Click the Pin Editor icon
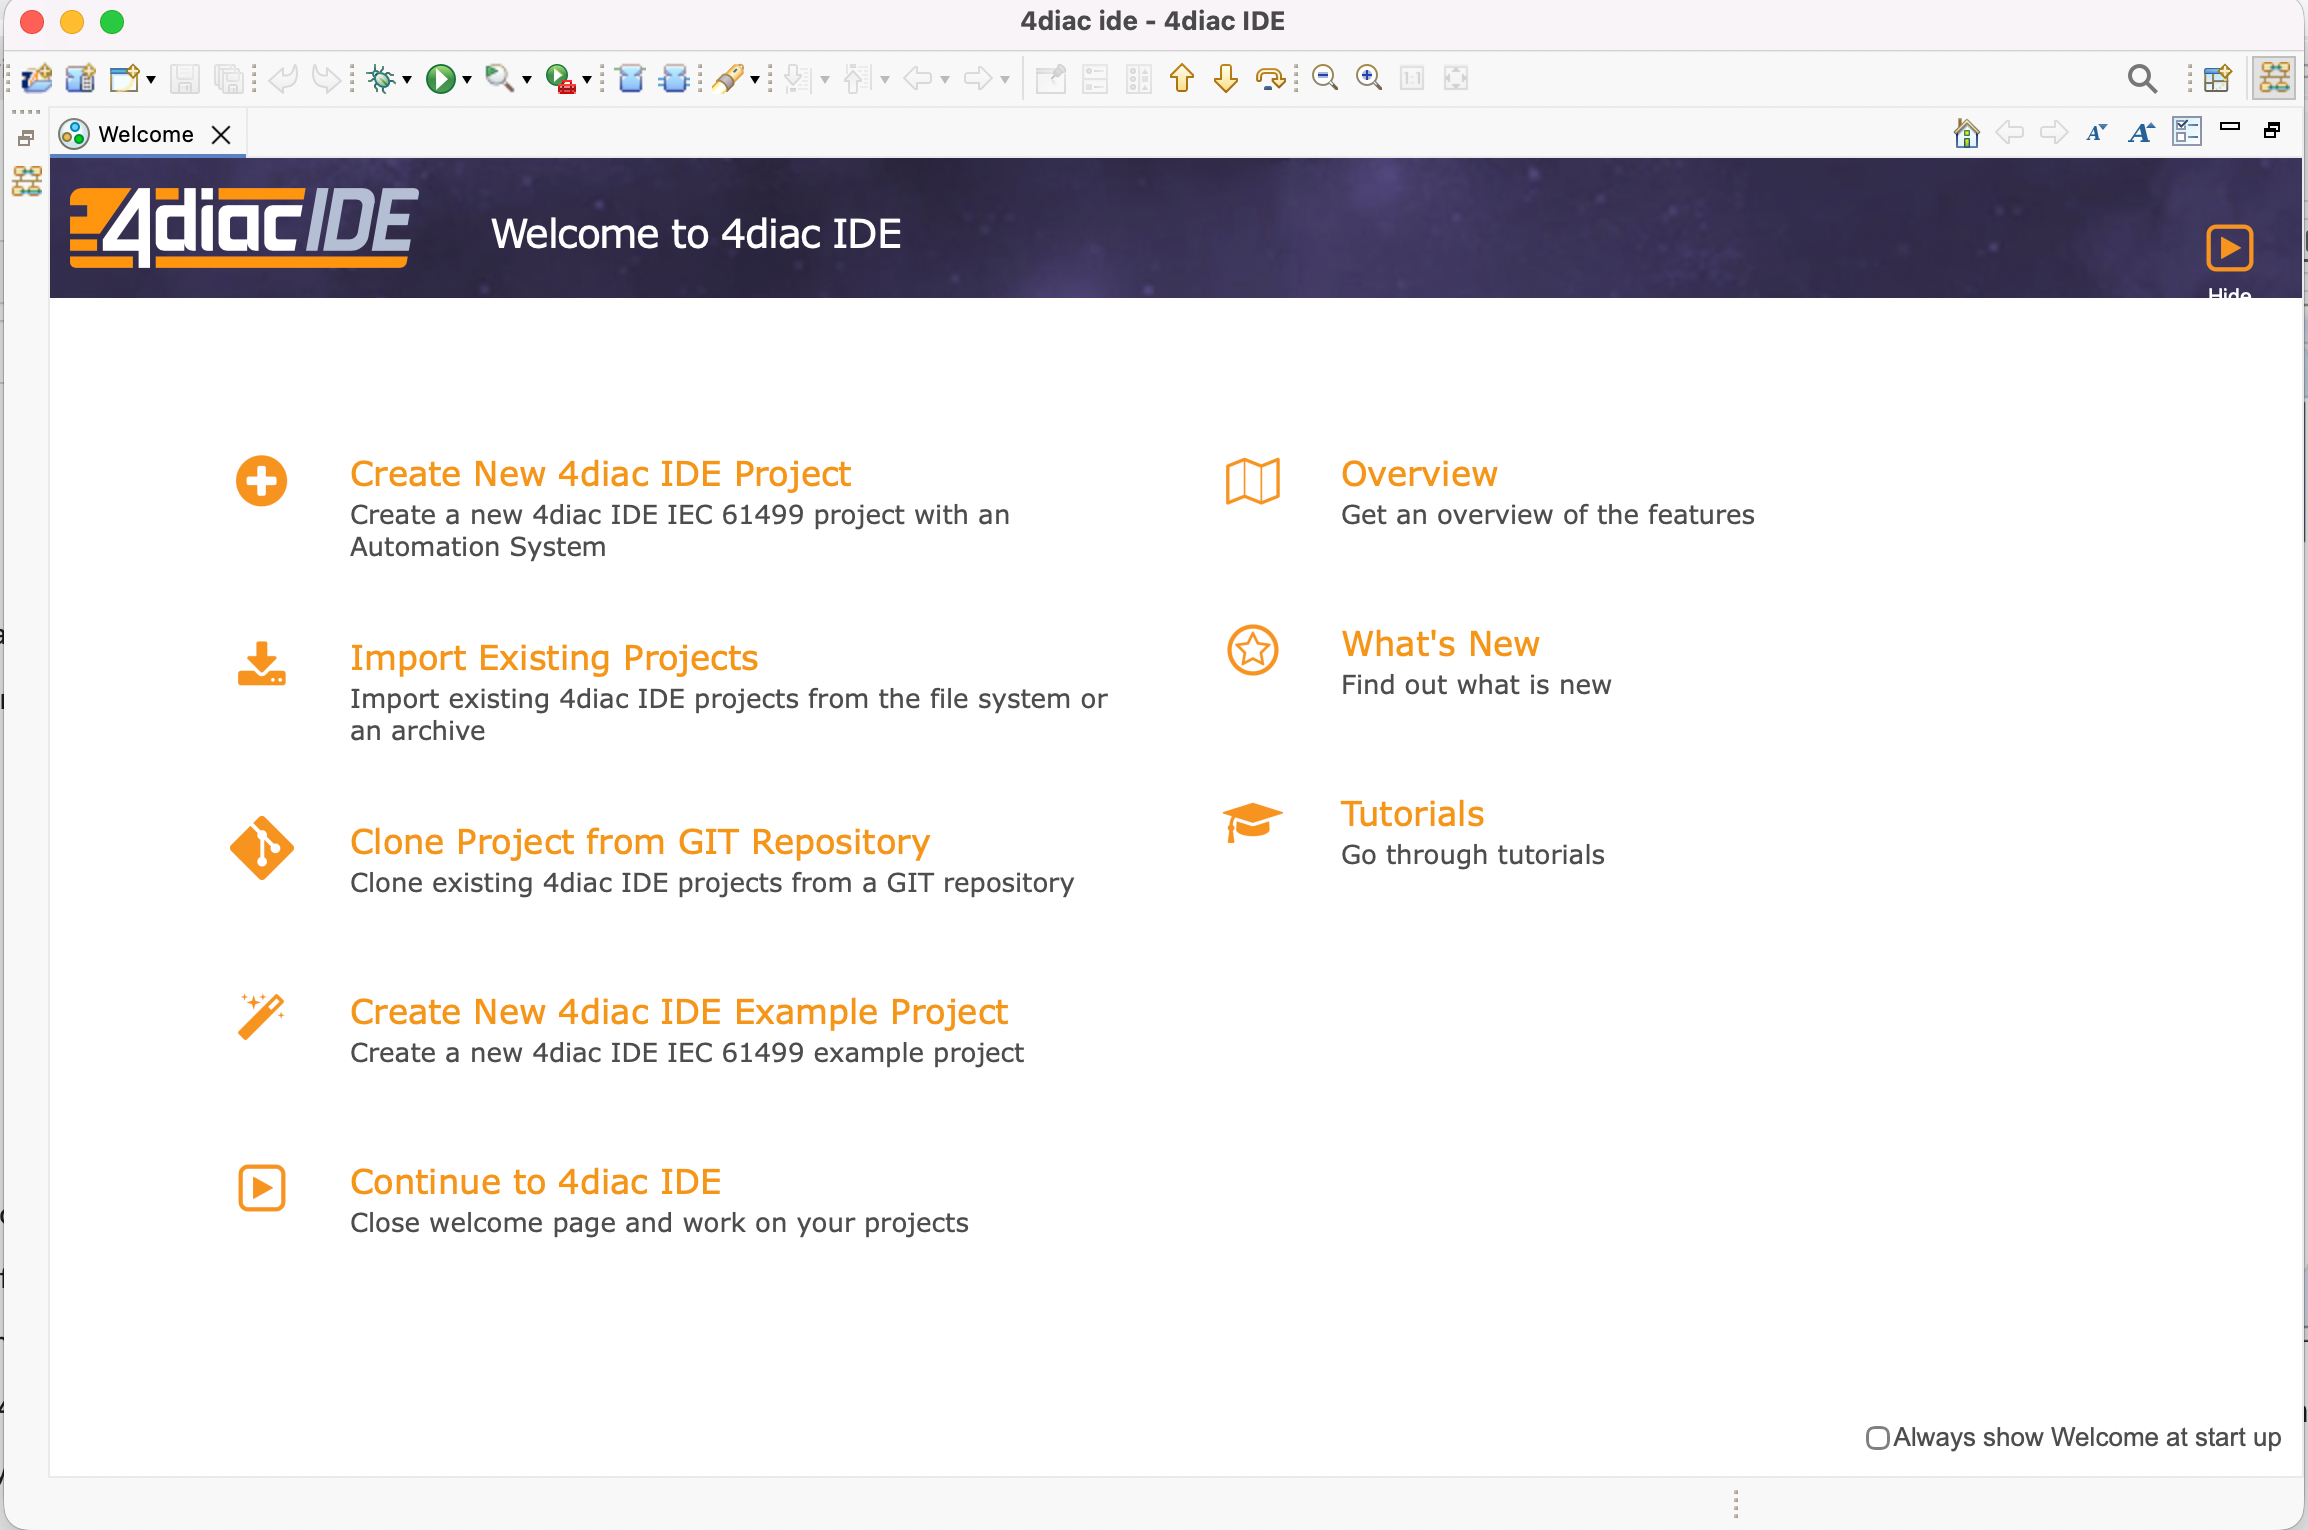 1051,78
